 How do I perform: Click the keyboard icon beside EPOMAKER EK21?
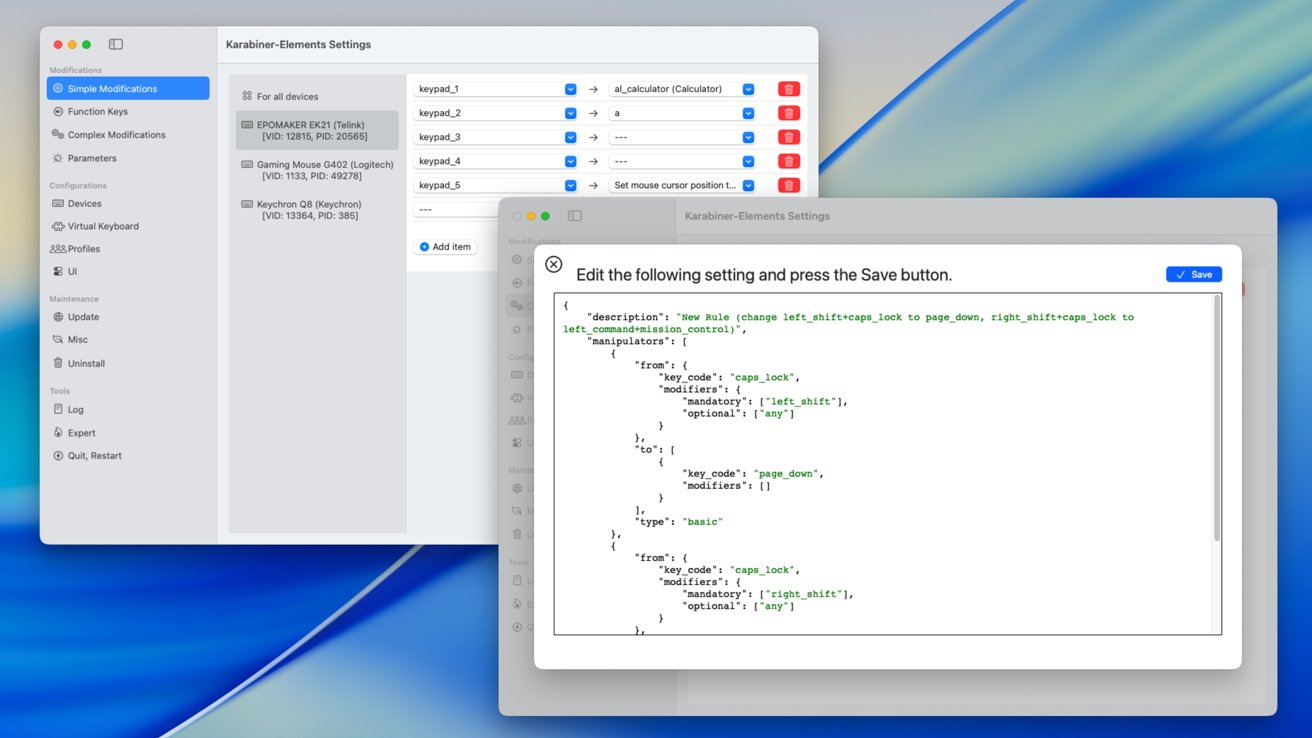pyautogui.click(x=247, y=125)
